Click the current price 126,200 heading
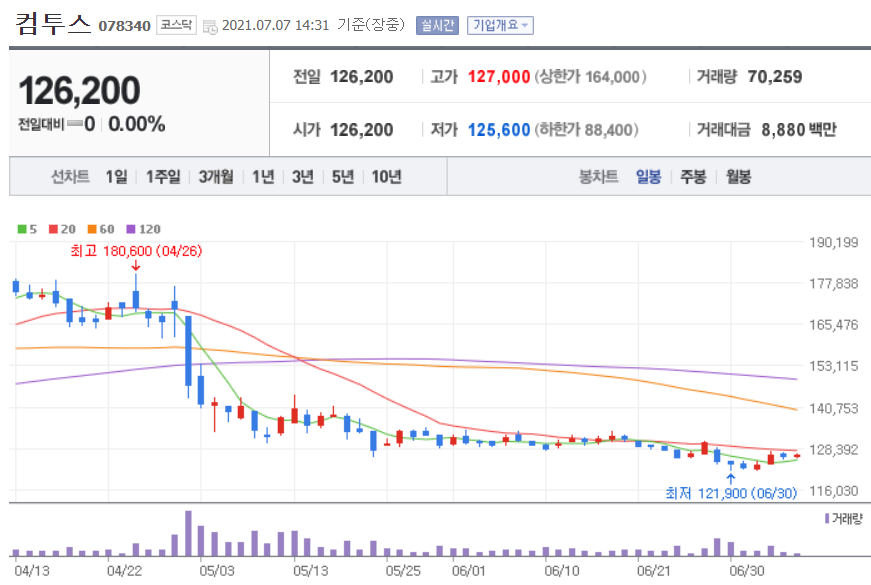Image resolution: width=871 pixels, height=585 pixels. pos(79,91)
